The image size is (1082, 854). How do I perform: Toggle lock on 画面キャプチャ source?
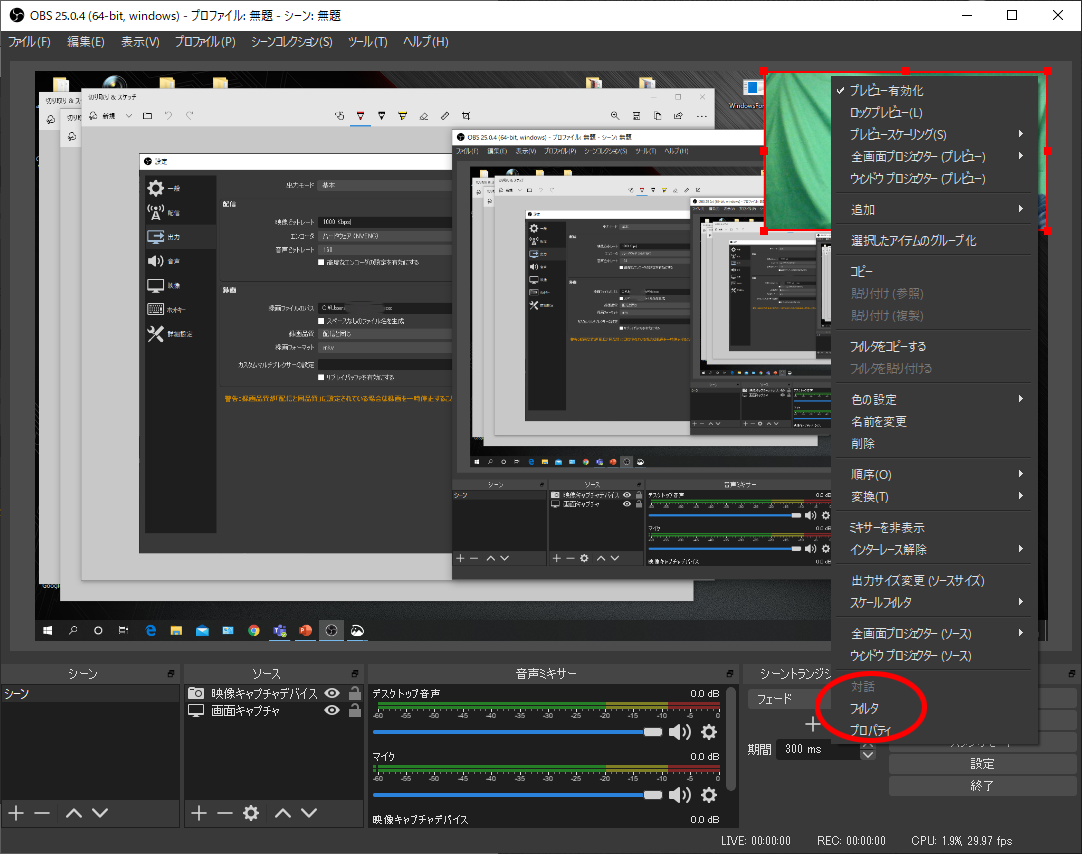tap(355, 710)
